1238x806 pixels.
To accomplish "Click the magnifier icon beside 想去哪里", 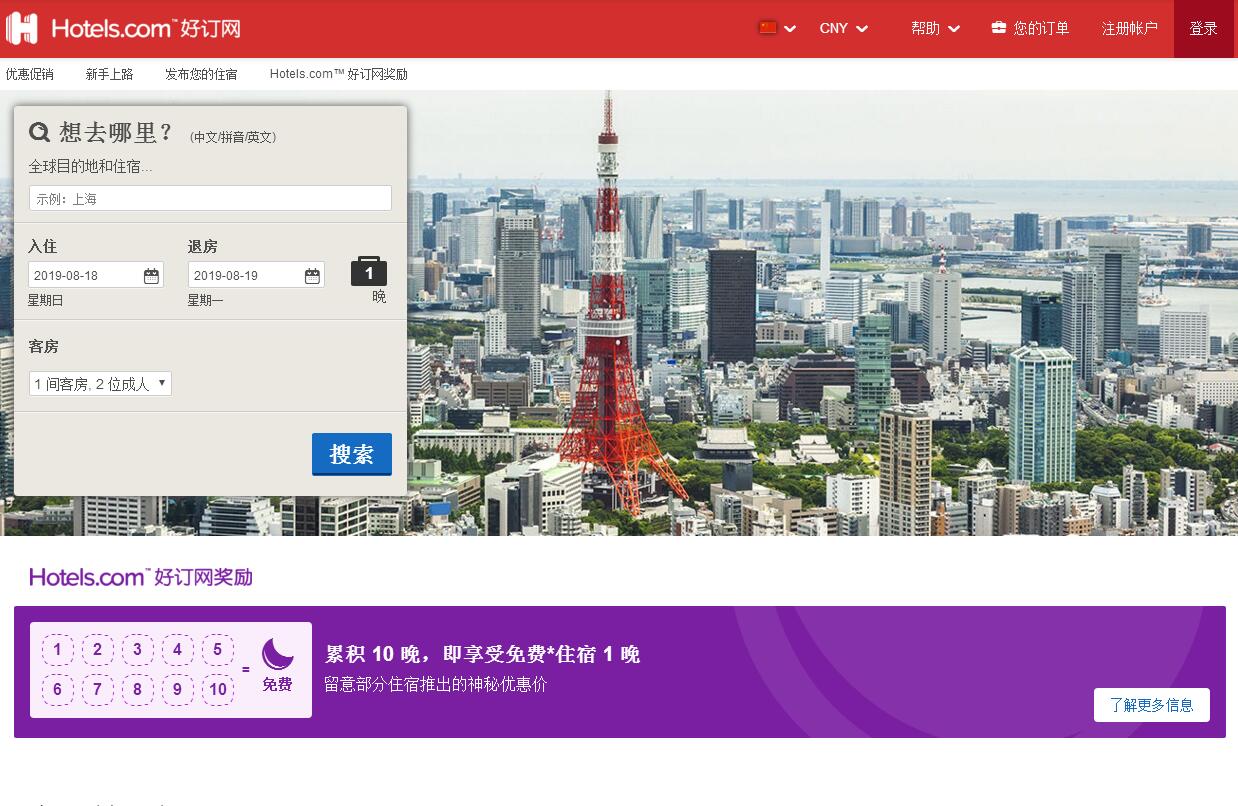I will (x=39, y=133).
